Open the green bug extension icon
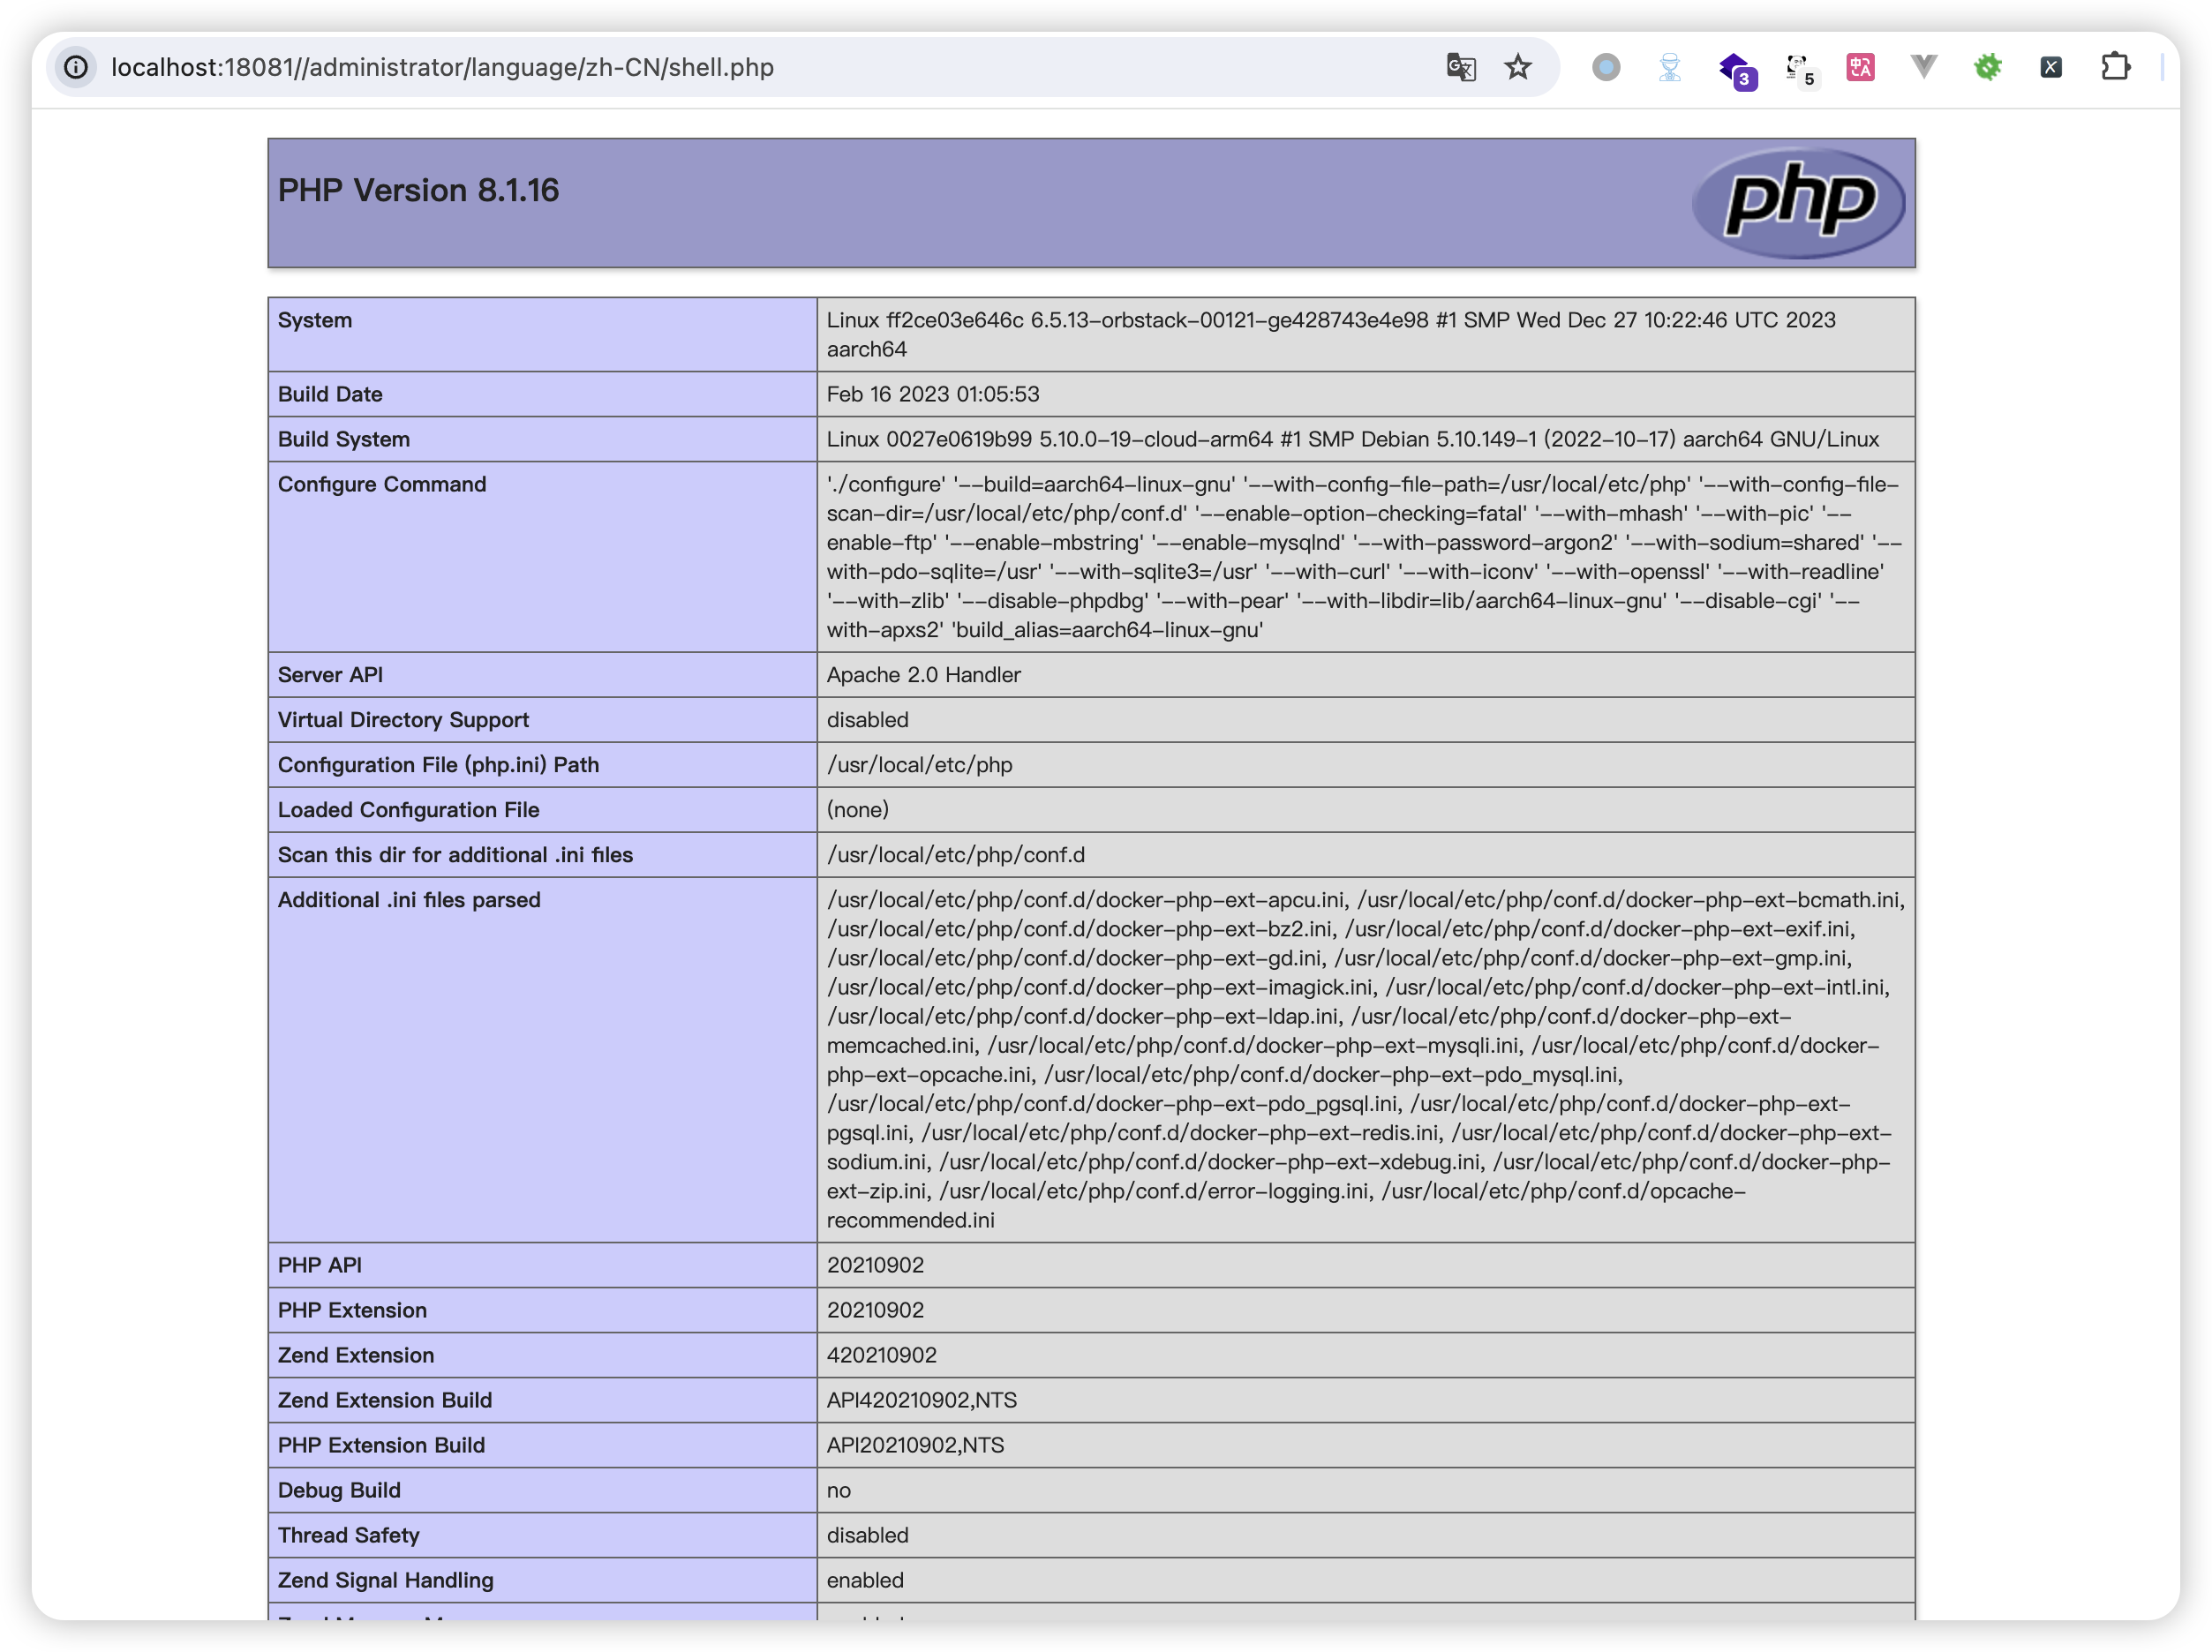Viewport: 2212px width, 1652px height. [1988, 67]
